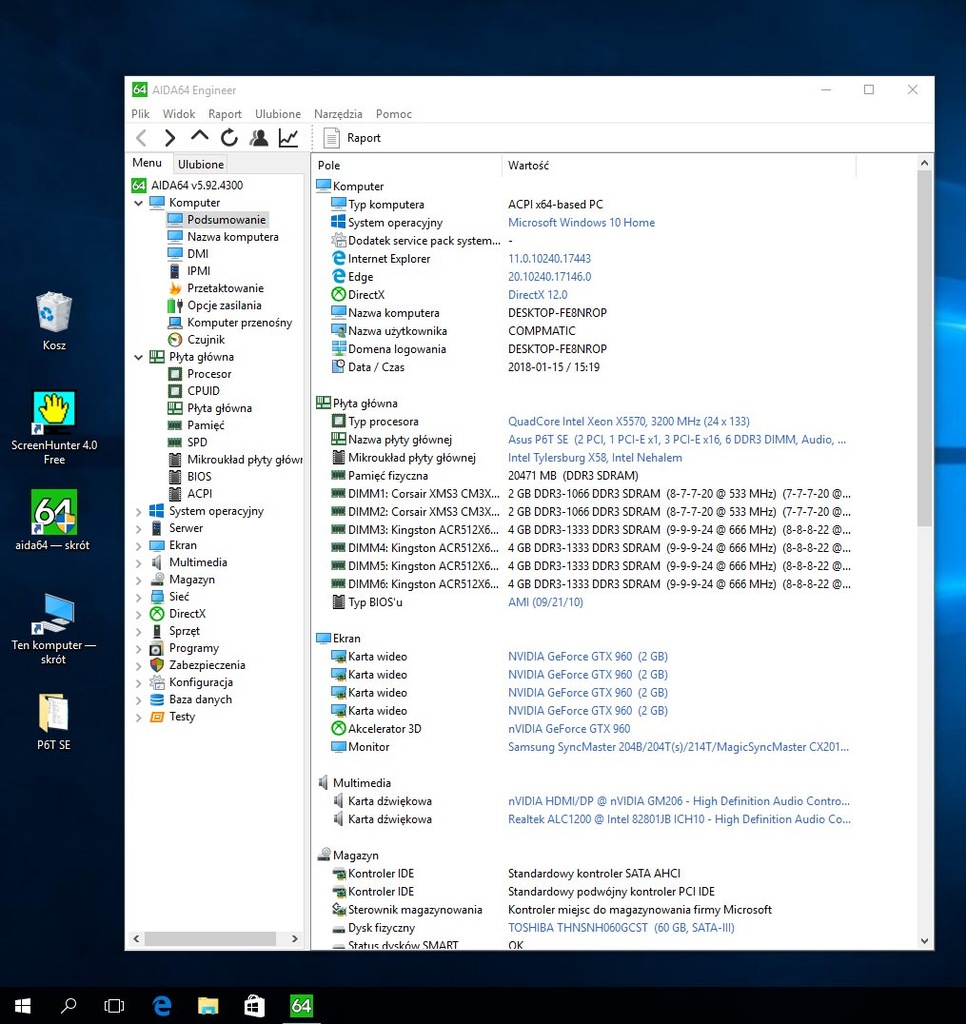Click the Czujnik gauge icon

pyautogui.click(x=174, y=340)
